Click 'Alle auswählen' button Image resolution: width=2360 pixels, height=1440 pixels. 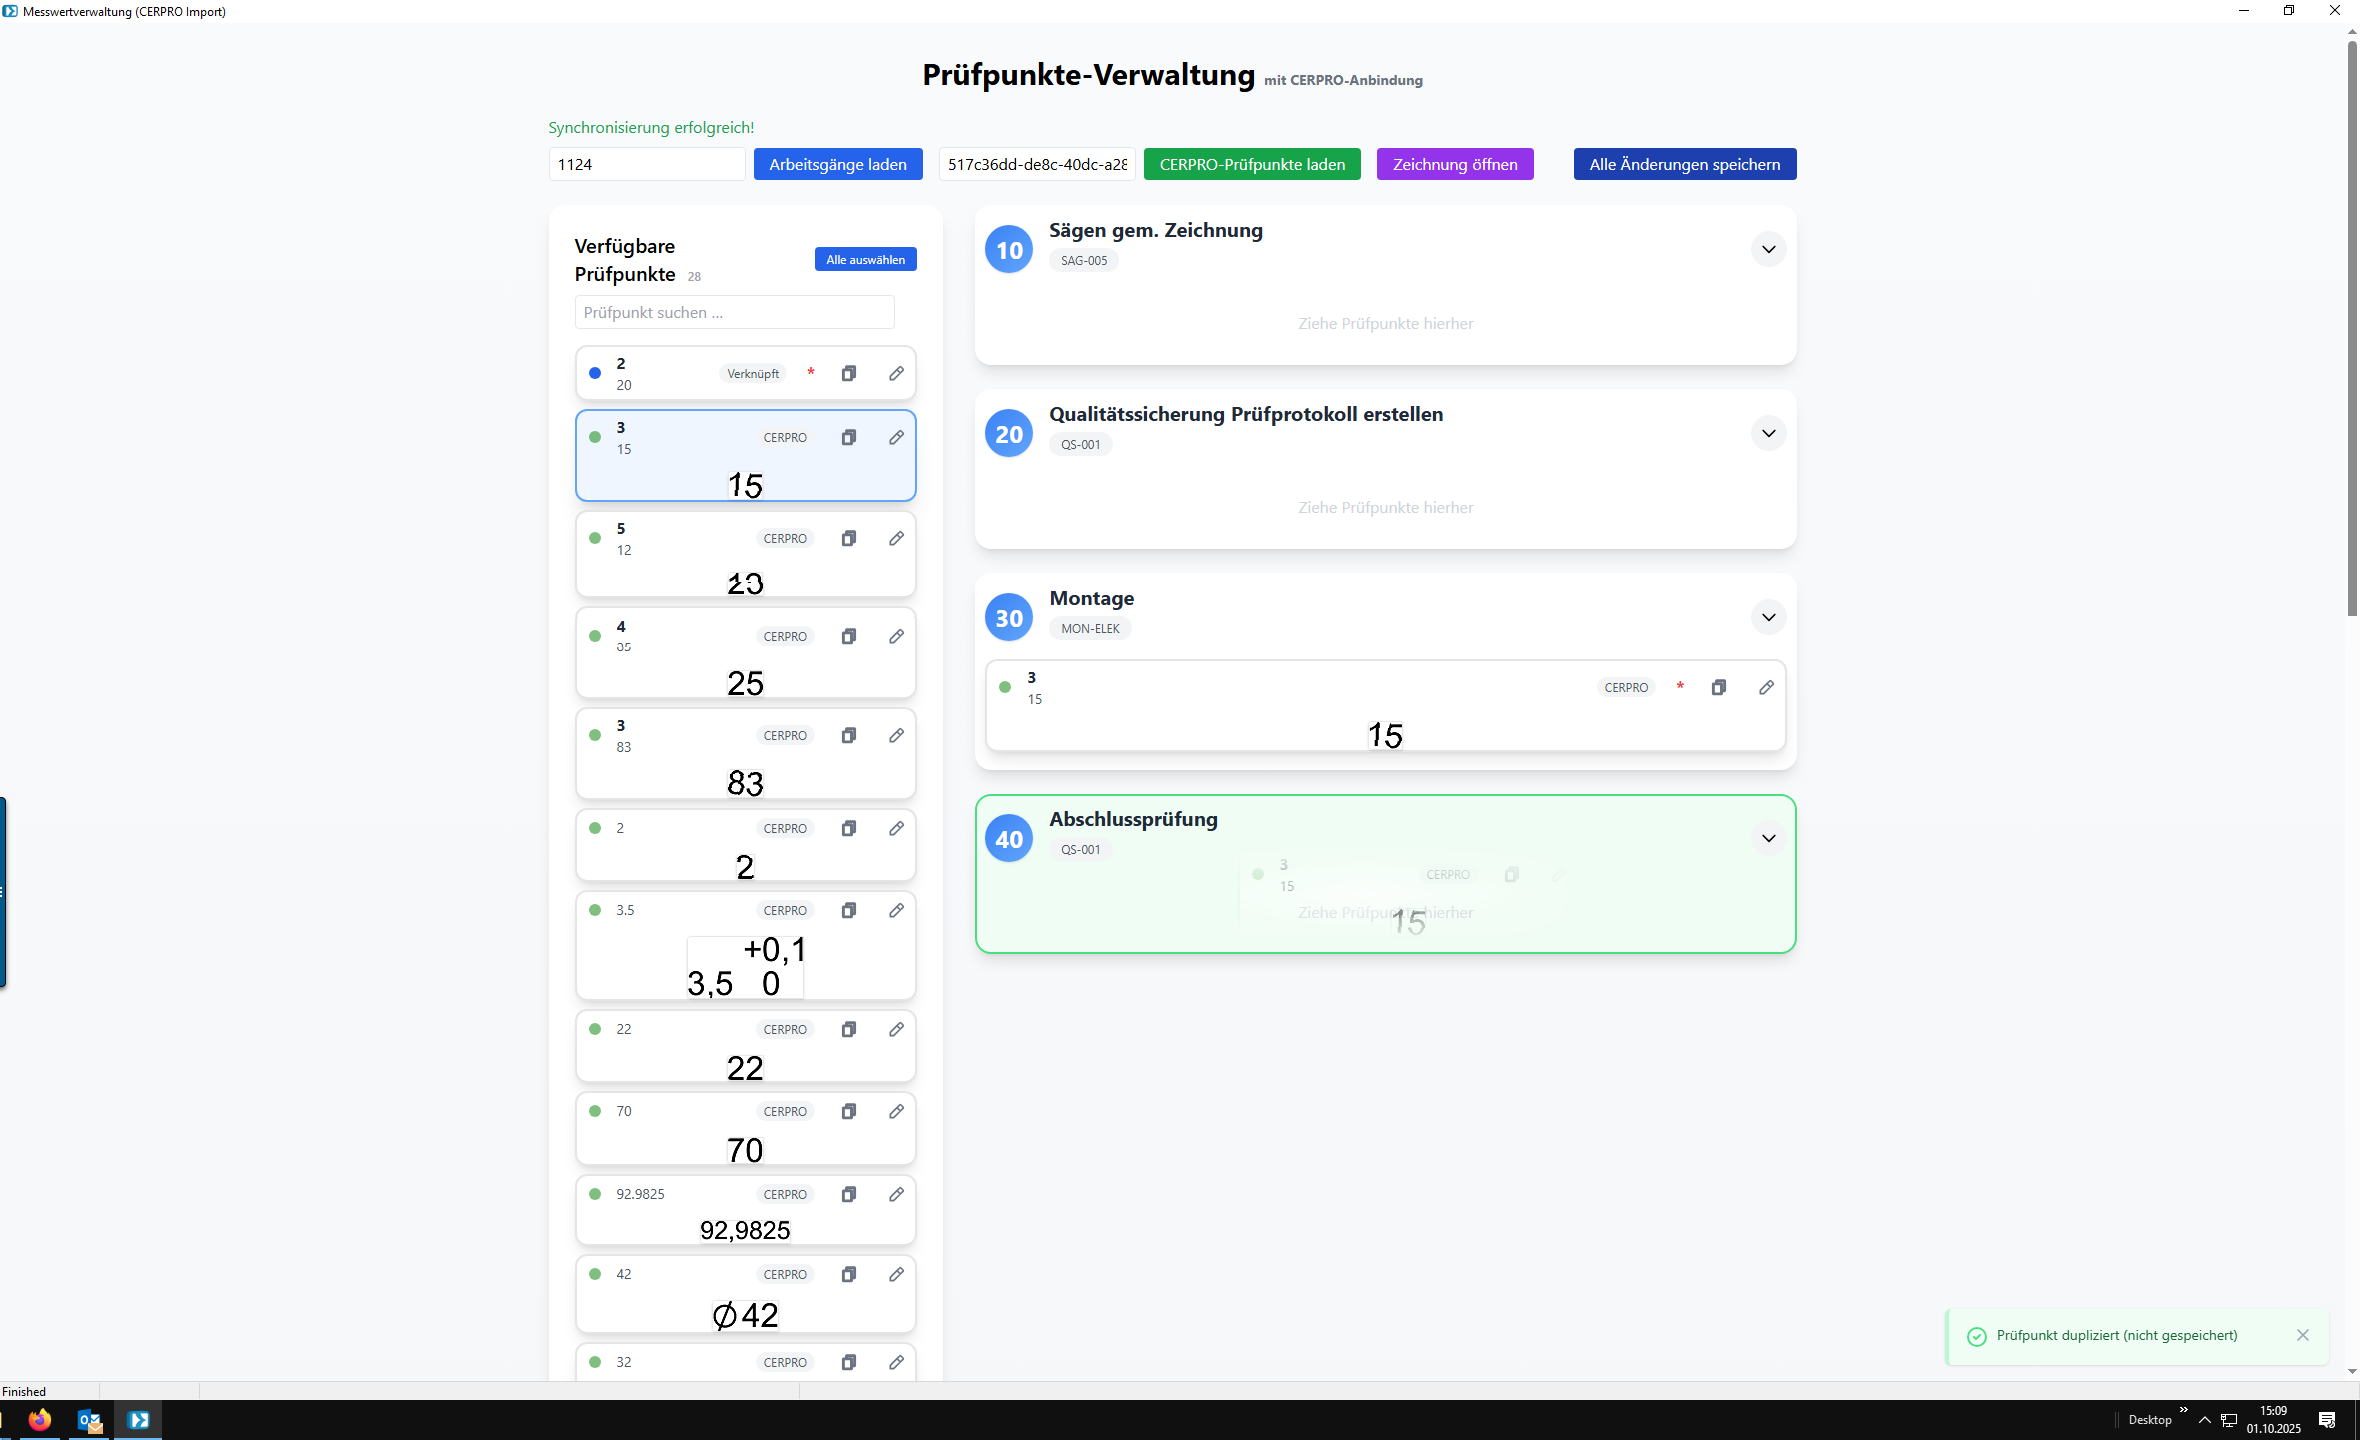pyautogui.click(x=865, y=259)
